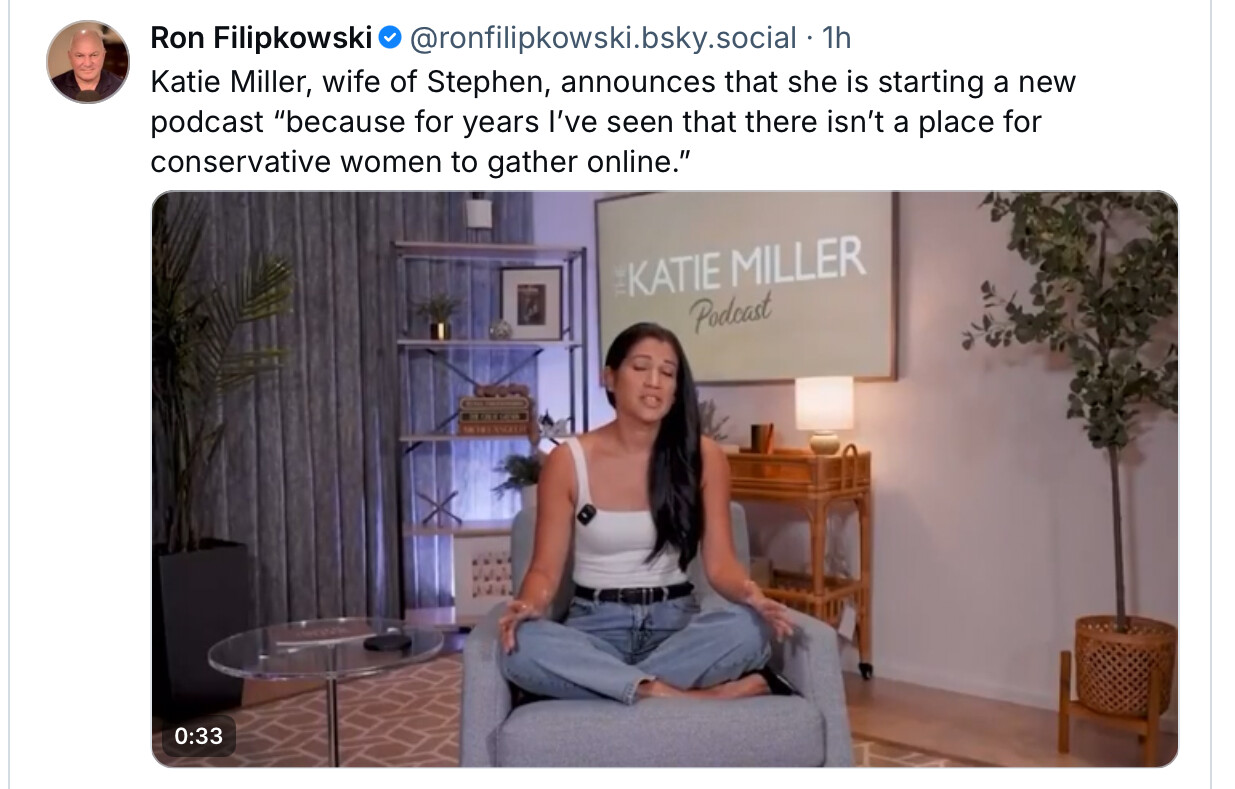This screenshot has width=1235, height=789.
Task: Click the blue verified checkmark badge
Action: (x=391, y=39)
